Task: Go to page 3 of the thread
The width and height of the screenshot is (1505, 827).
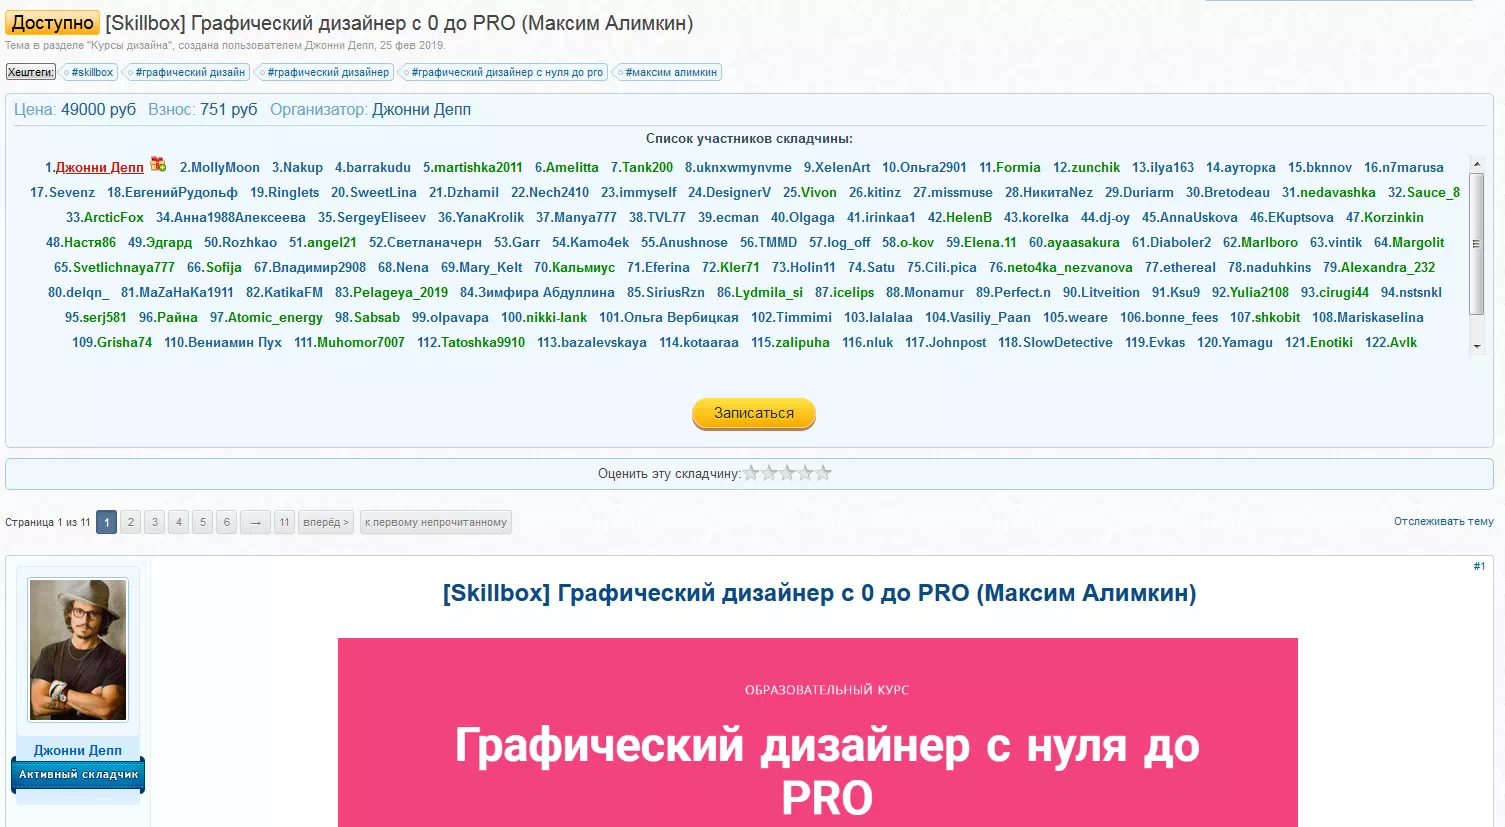Action: (x=155, y=522)
